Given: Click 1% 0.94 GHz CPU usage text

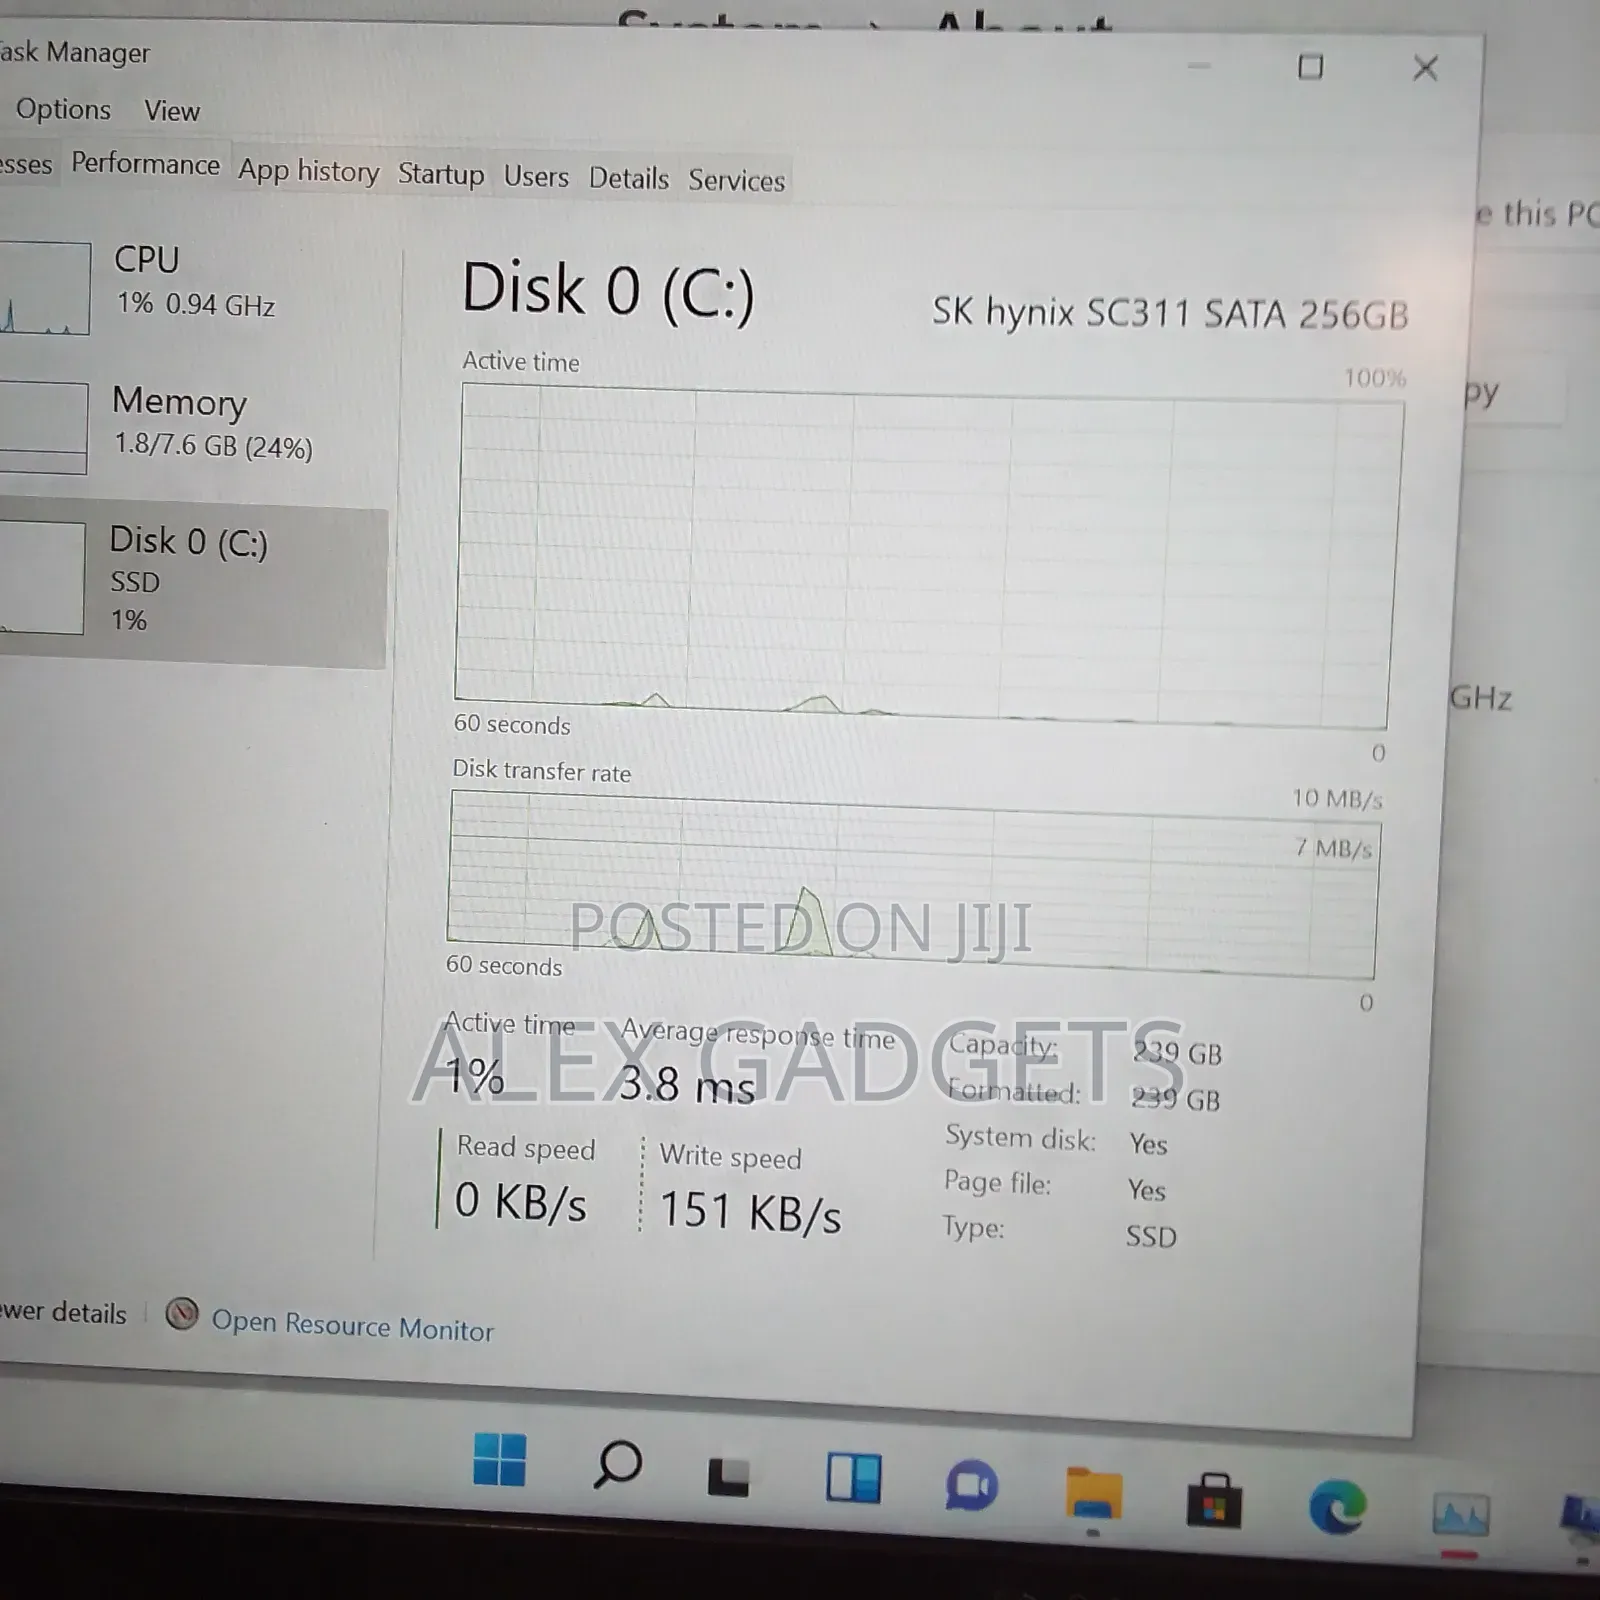Looking at the screenshot, I should click(195, 303).
